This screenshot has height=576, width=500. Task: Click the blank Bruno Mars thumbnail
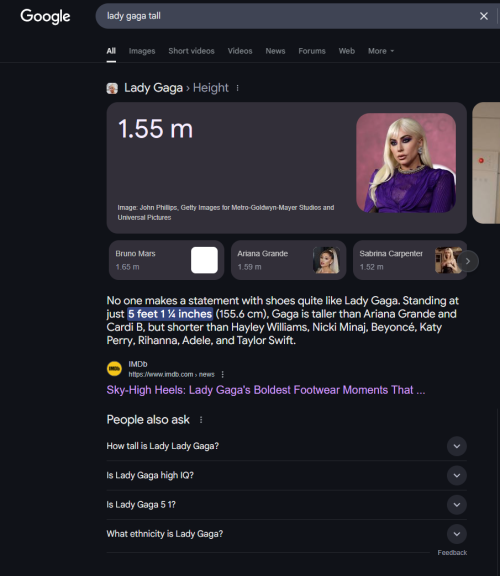point(204,260)
